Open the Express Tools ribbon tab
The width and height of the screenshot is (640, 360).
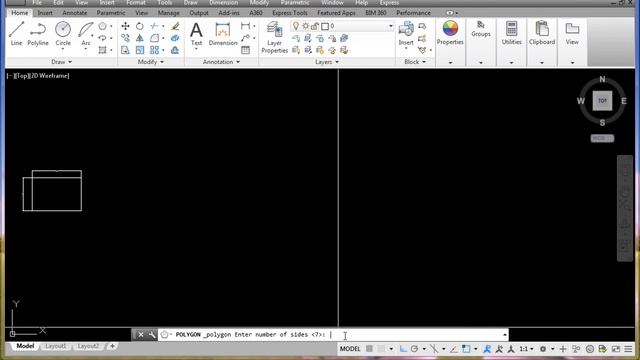(290, 13)
